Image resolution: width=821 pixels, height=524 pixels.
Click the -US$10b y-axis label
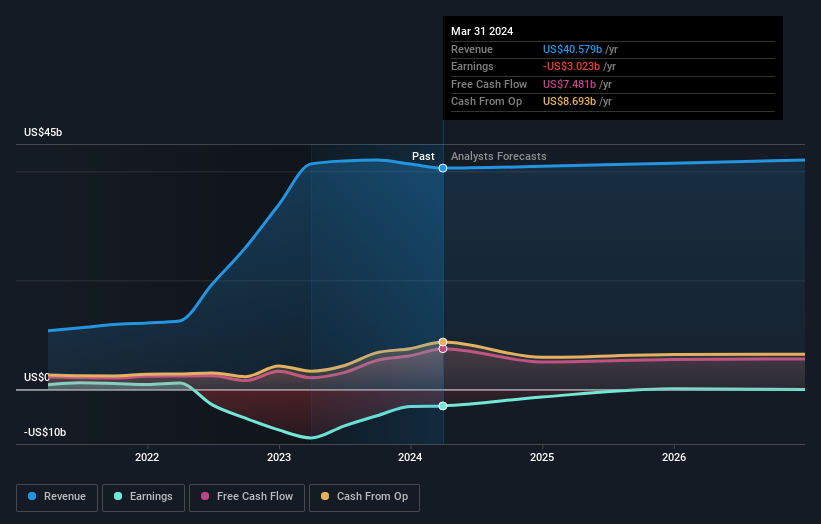[x=45, y=432]
